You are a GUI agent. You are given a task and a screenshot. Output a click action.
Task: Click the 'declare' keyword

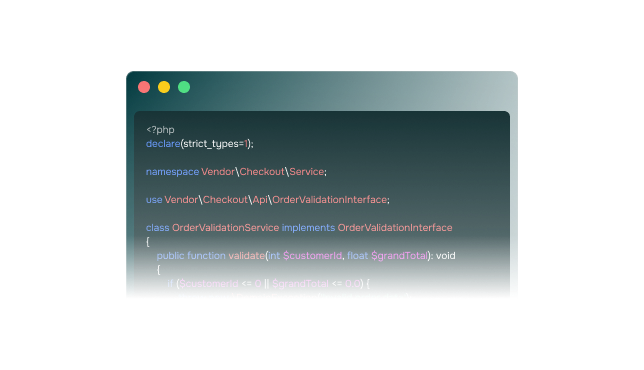(x=163, y=144)
